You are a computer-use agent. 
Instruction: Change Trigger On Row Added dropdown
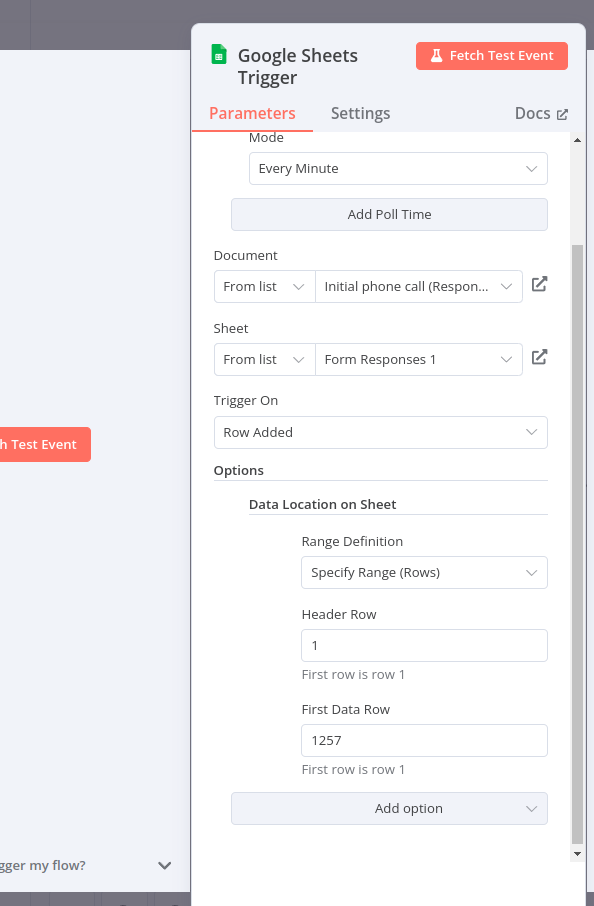(x=381, y=432)
